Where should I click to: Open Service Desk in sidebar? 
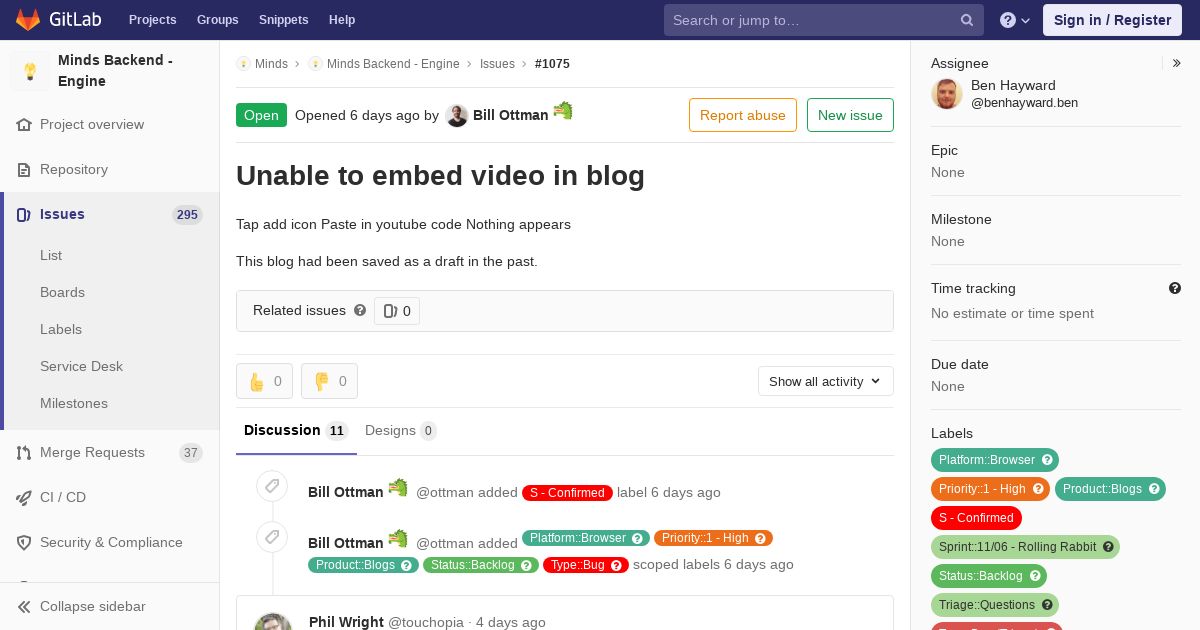[x=81, y=367]
